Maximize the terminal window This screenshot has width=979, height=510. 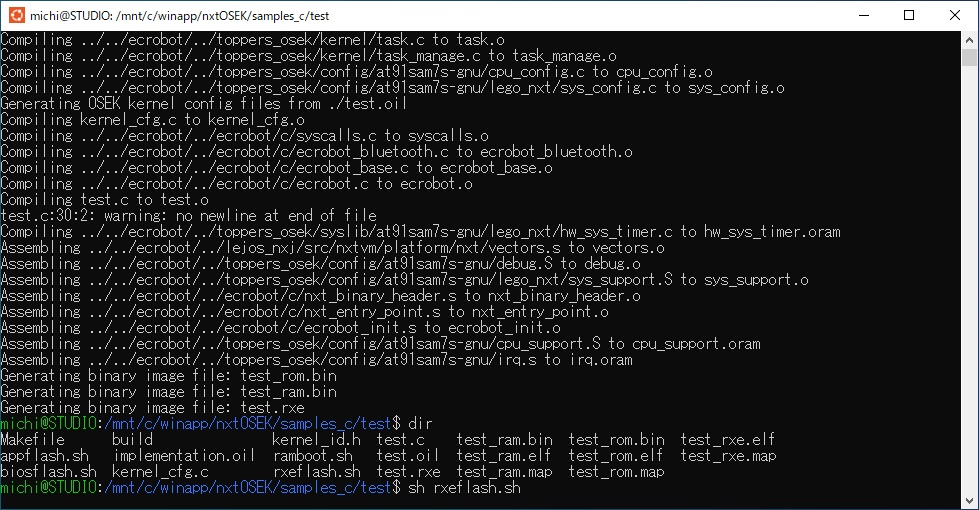909,15
